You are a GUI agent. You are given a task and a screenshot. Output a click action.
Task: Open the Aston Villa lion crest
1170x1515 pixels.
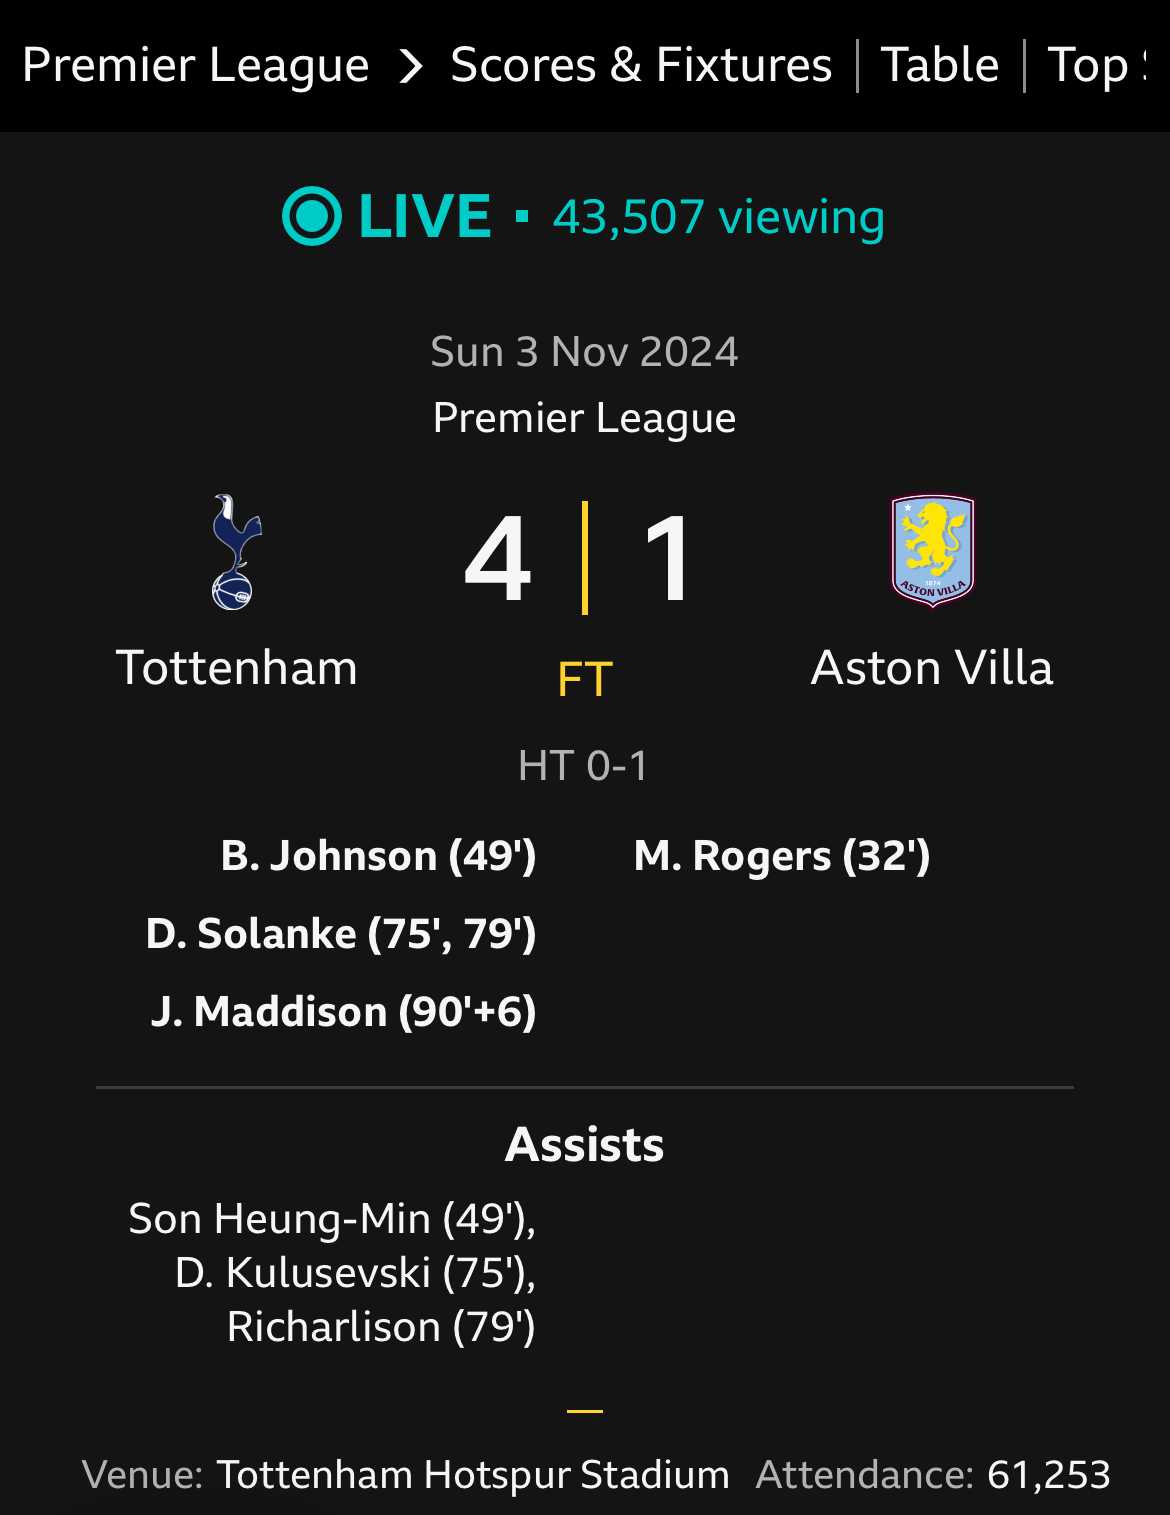pos(932,551)
